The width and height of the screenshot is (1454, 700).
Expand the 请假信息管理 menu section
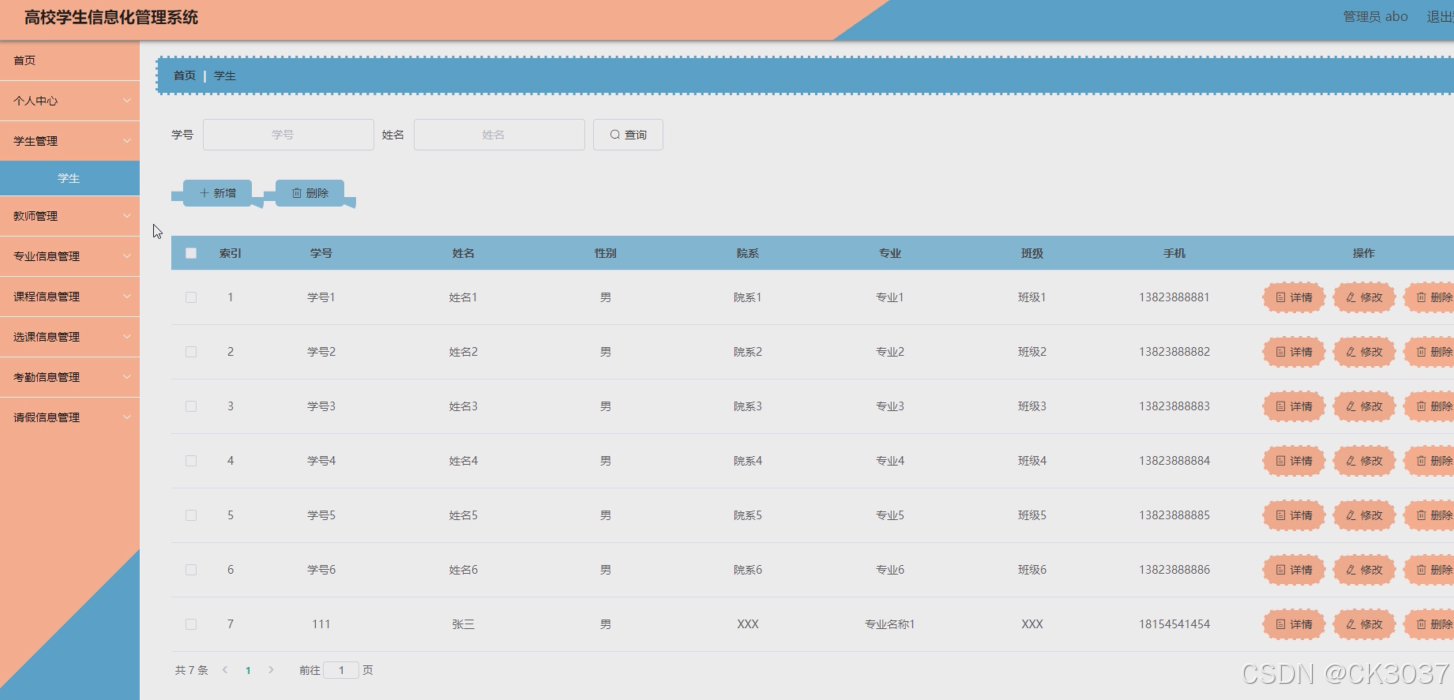tap(69, 417)
